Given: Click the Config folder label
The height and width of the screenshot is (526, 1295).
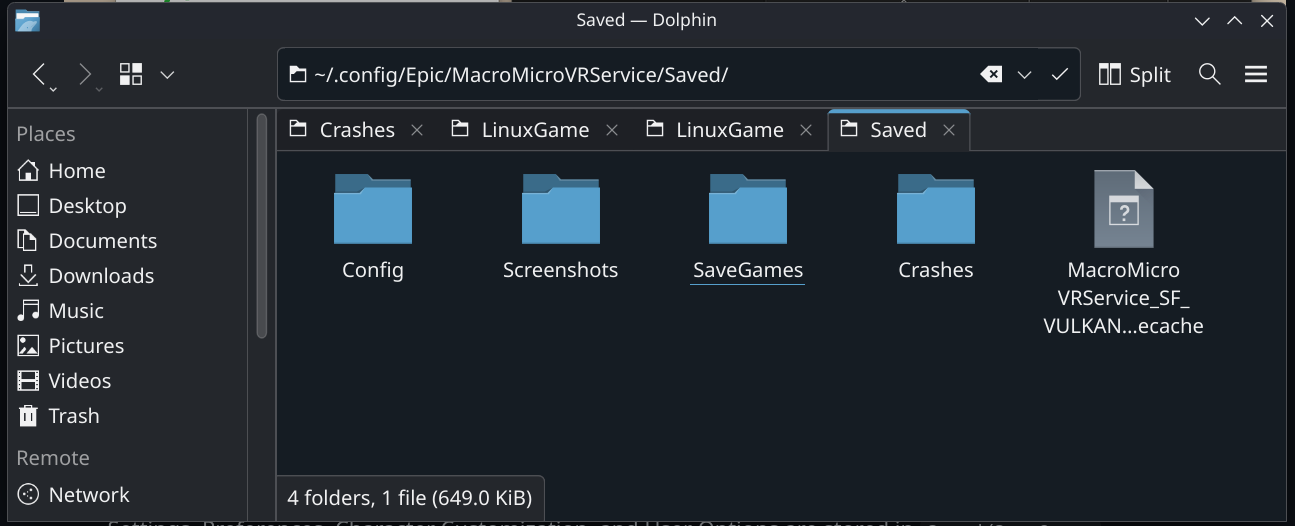Looking at the screenshot, I should pos(373,270).
